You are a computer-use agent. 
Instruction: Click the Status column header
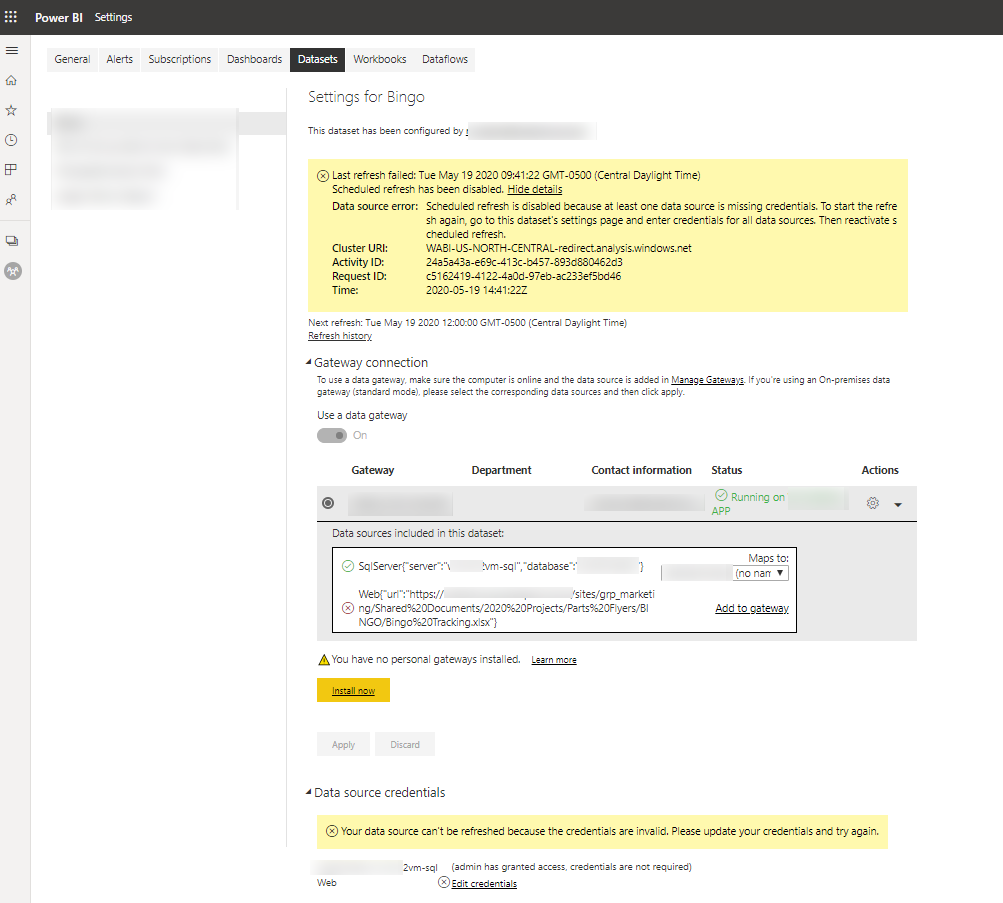pos(727,470)
